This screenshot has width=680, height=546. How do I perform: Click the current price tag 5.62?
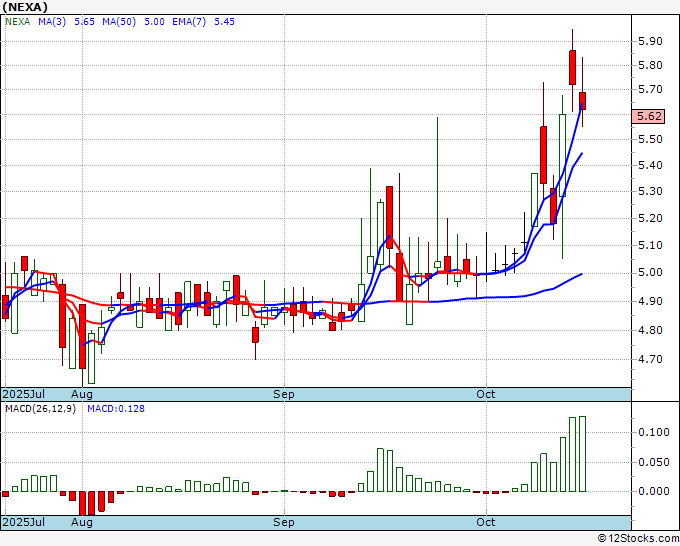(648, 116)
